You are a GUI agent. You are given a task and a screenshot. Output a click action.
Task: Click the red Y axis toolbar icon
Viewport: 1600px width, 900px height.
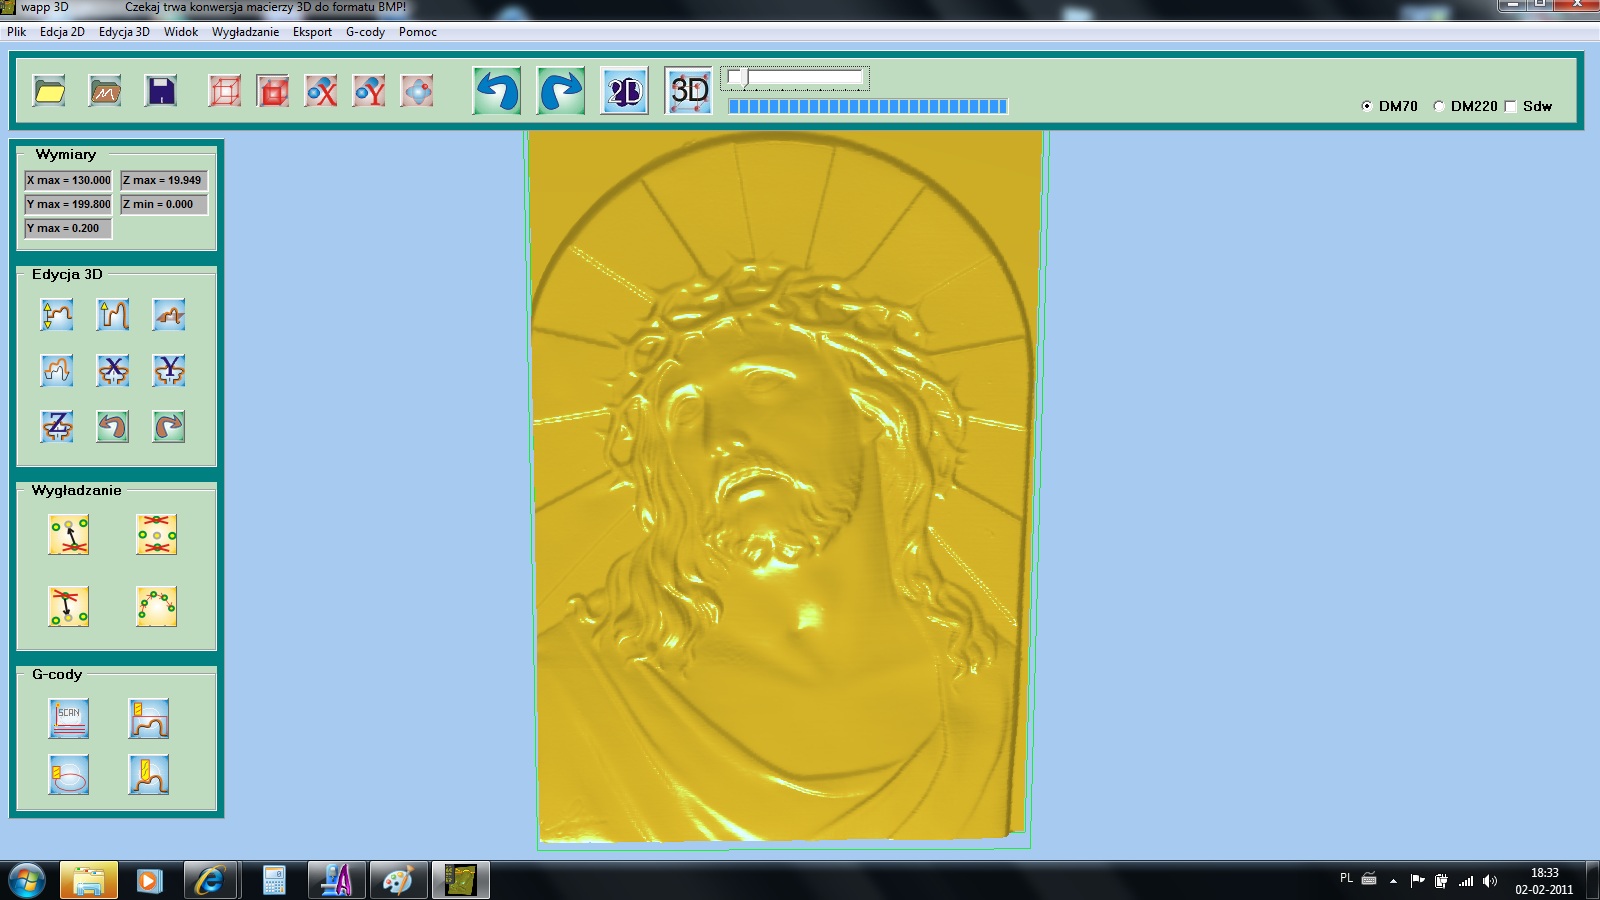coord(369,91)
